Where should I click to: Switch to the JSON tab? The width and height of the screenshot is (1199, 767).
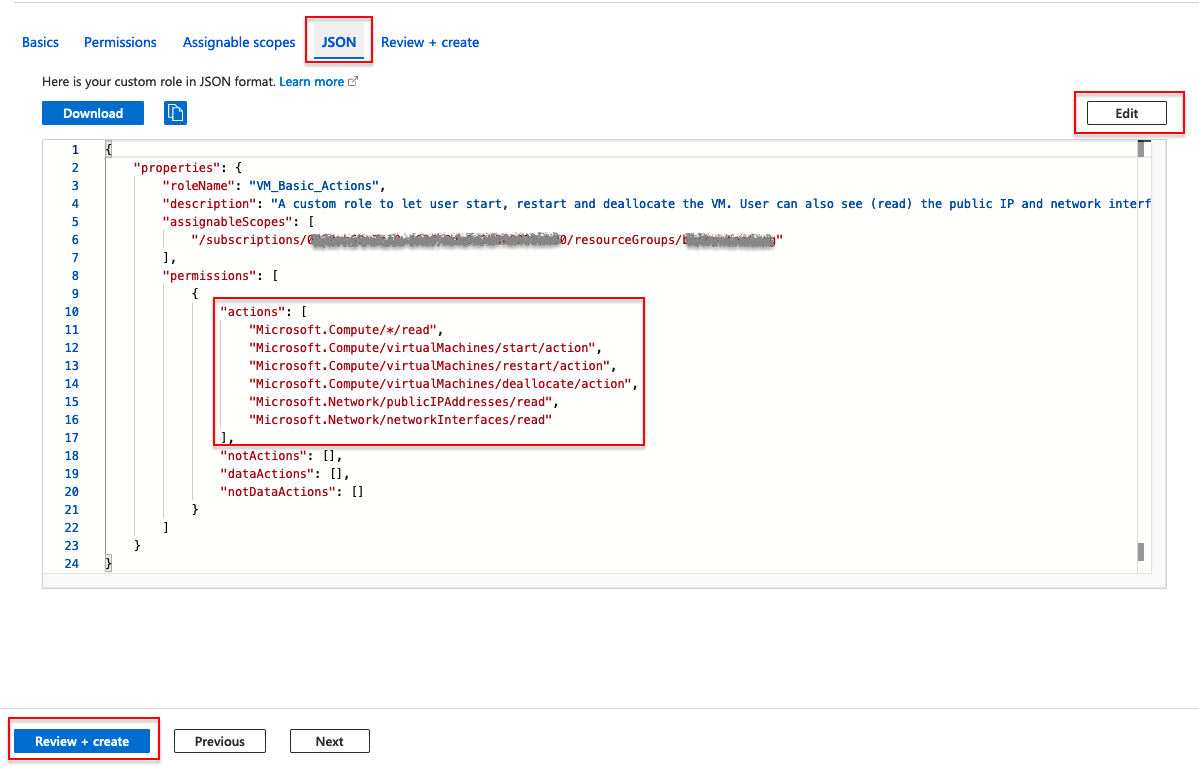pyautogui.click(x=338, y=42)
